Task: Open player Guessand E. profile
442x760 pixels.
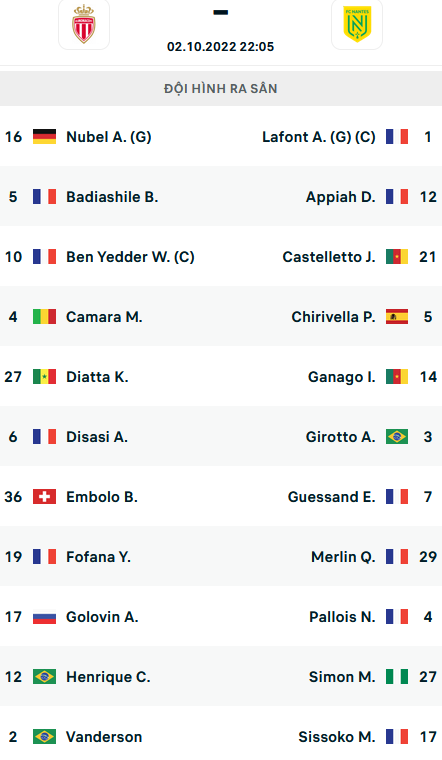Action: [x=332, y=497]
